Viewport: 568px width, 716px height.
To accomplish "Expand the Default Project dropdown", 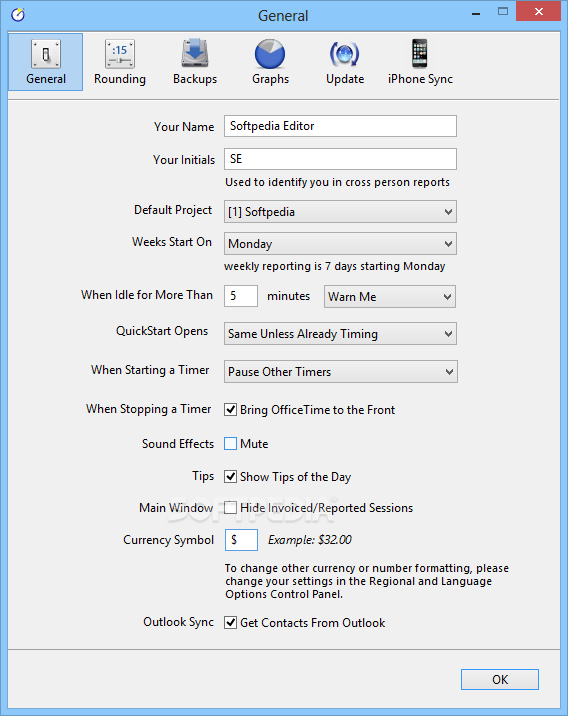I will pos(340,212).
